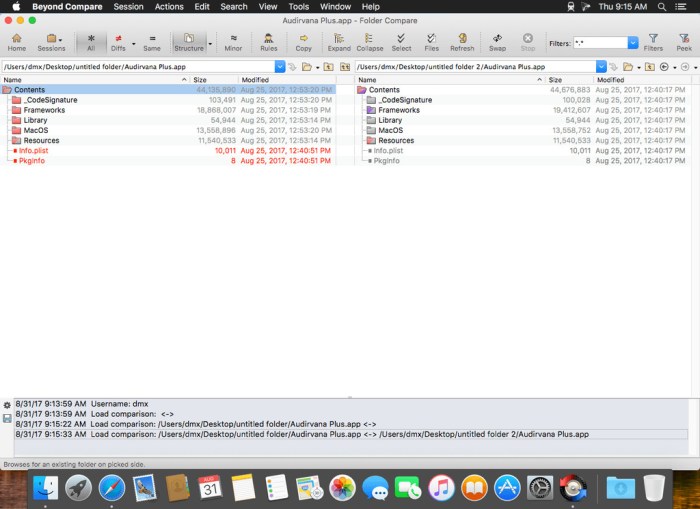Click the Minor toolbar button
700x509 pixels.
(x=233, y=41)
